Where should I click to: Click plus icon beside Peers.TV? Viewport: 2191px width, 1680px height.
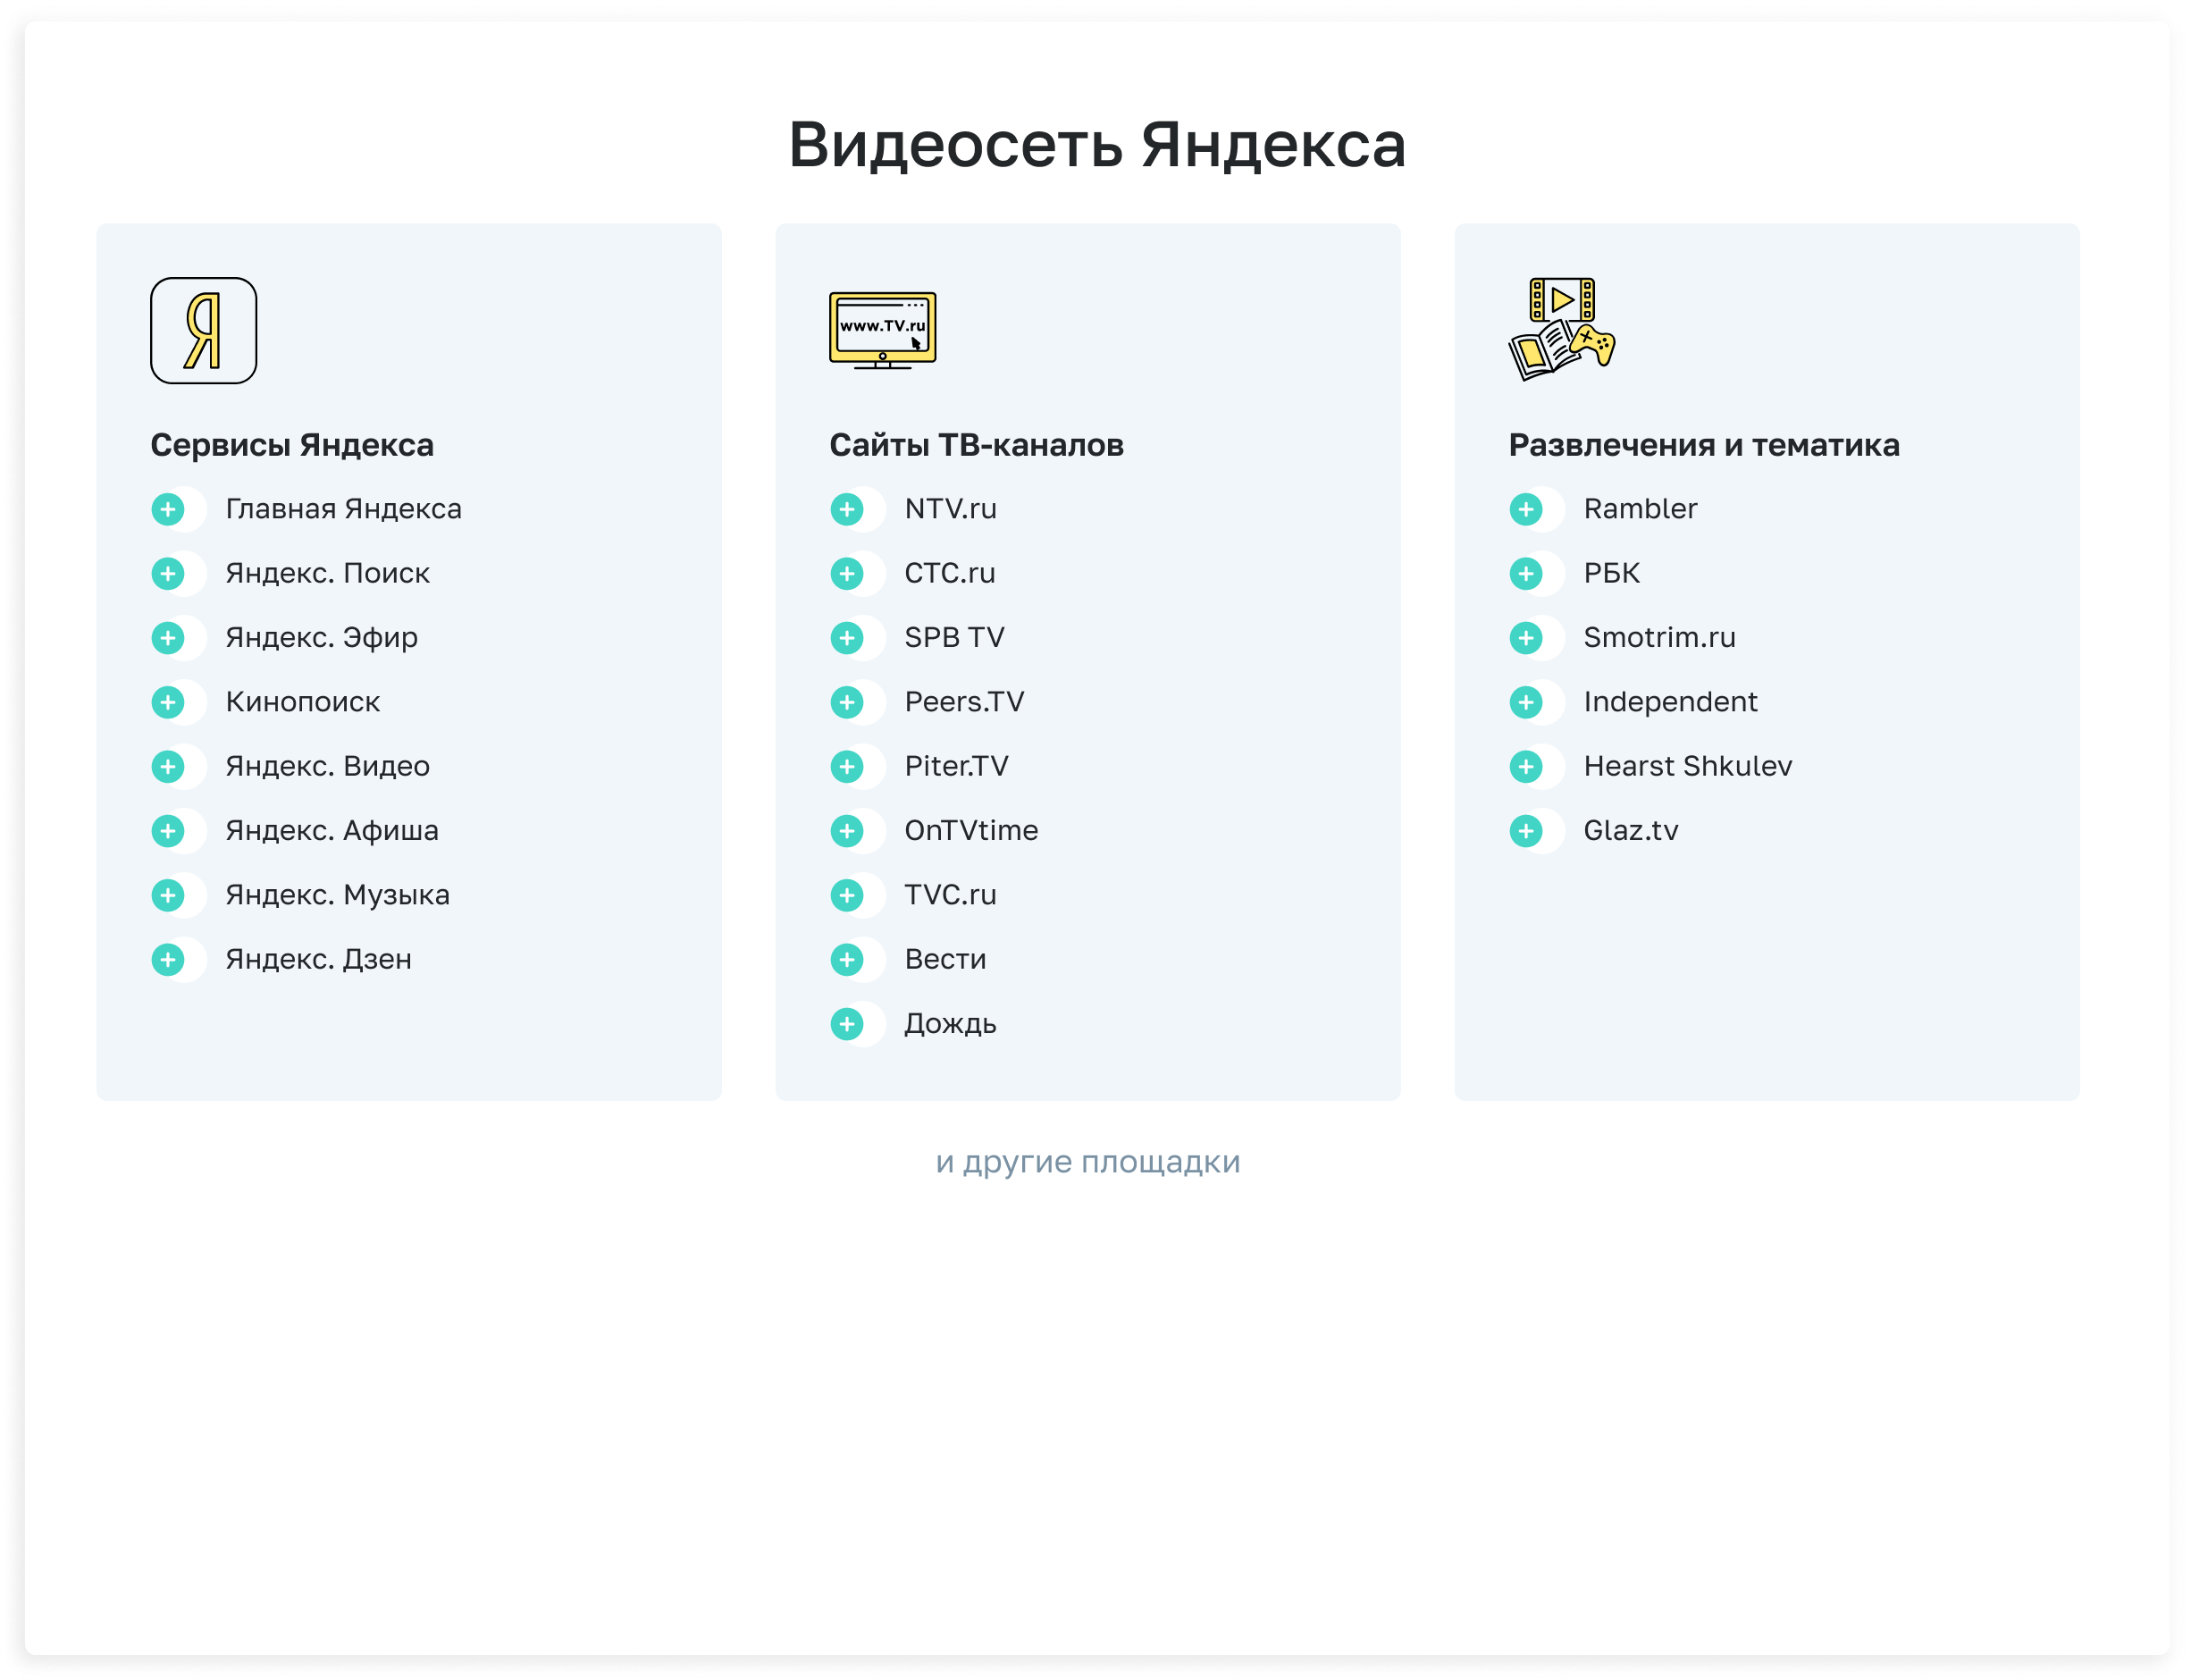coord(847,702)
